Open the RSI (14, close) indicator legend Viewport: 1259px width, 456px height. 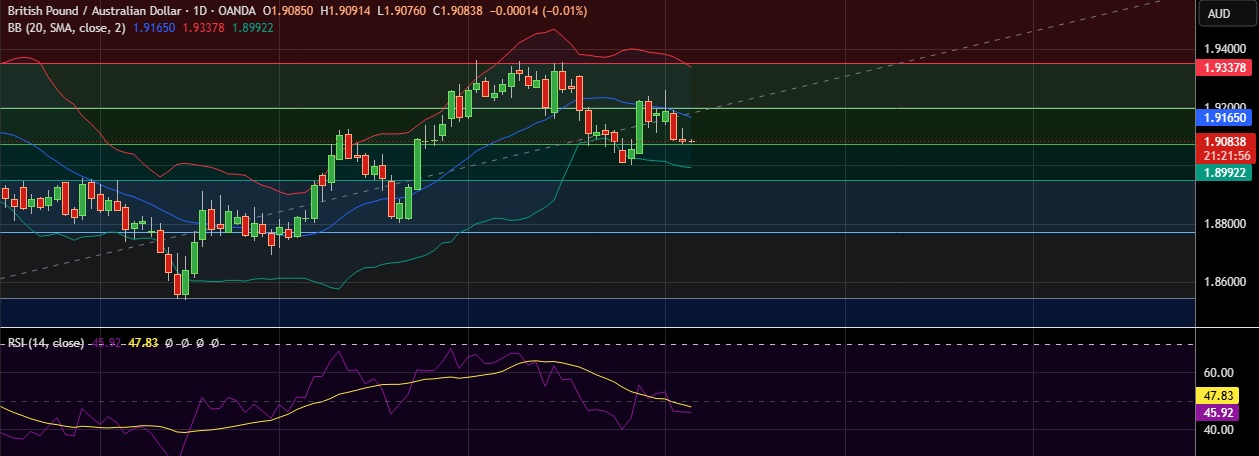point(46,343)
